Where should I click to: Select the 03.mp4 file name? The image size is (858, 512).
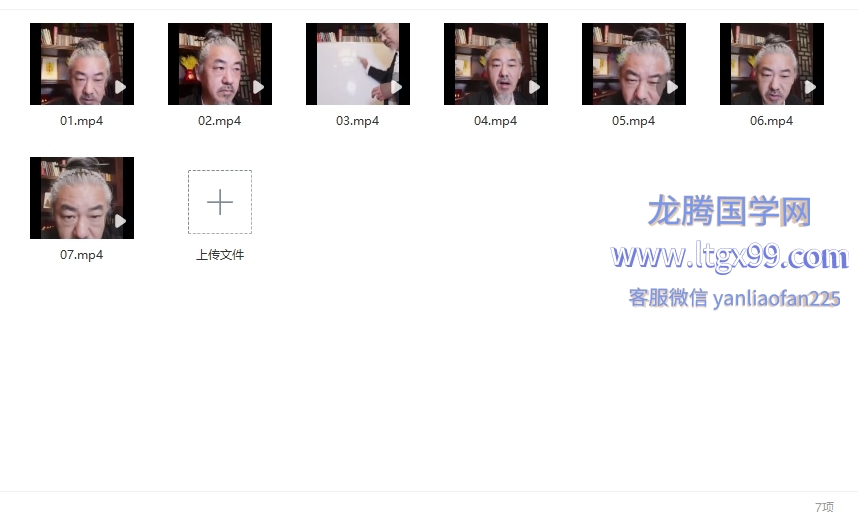pyautogui.click(x=357, y=121)
